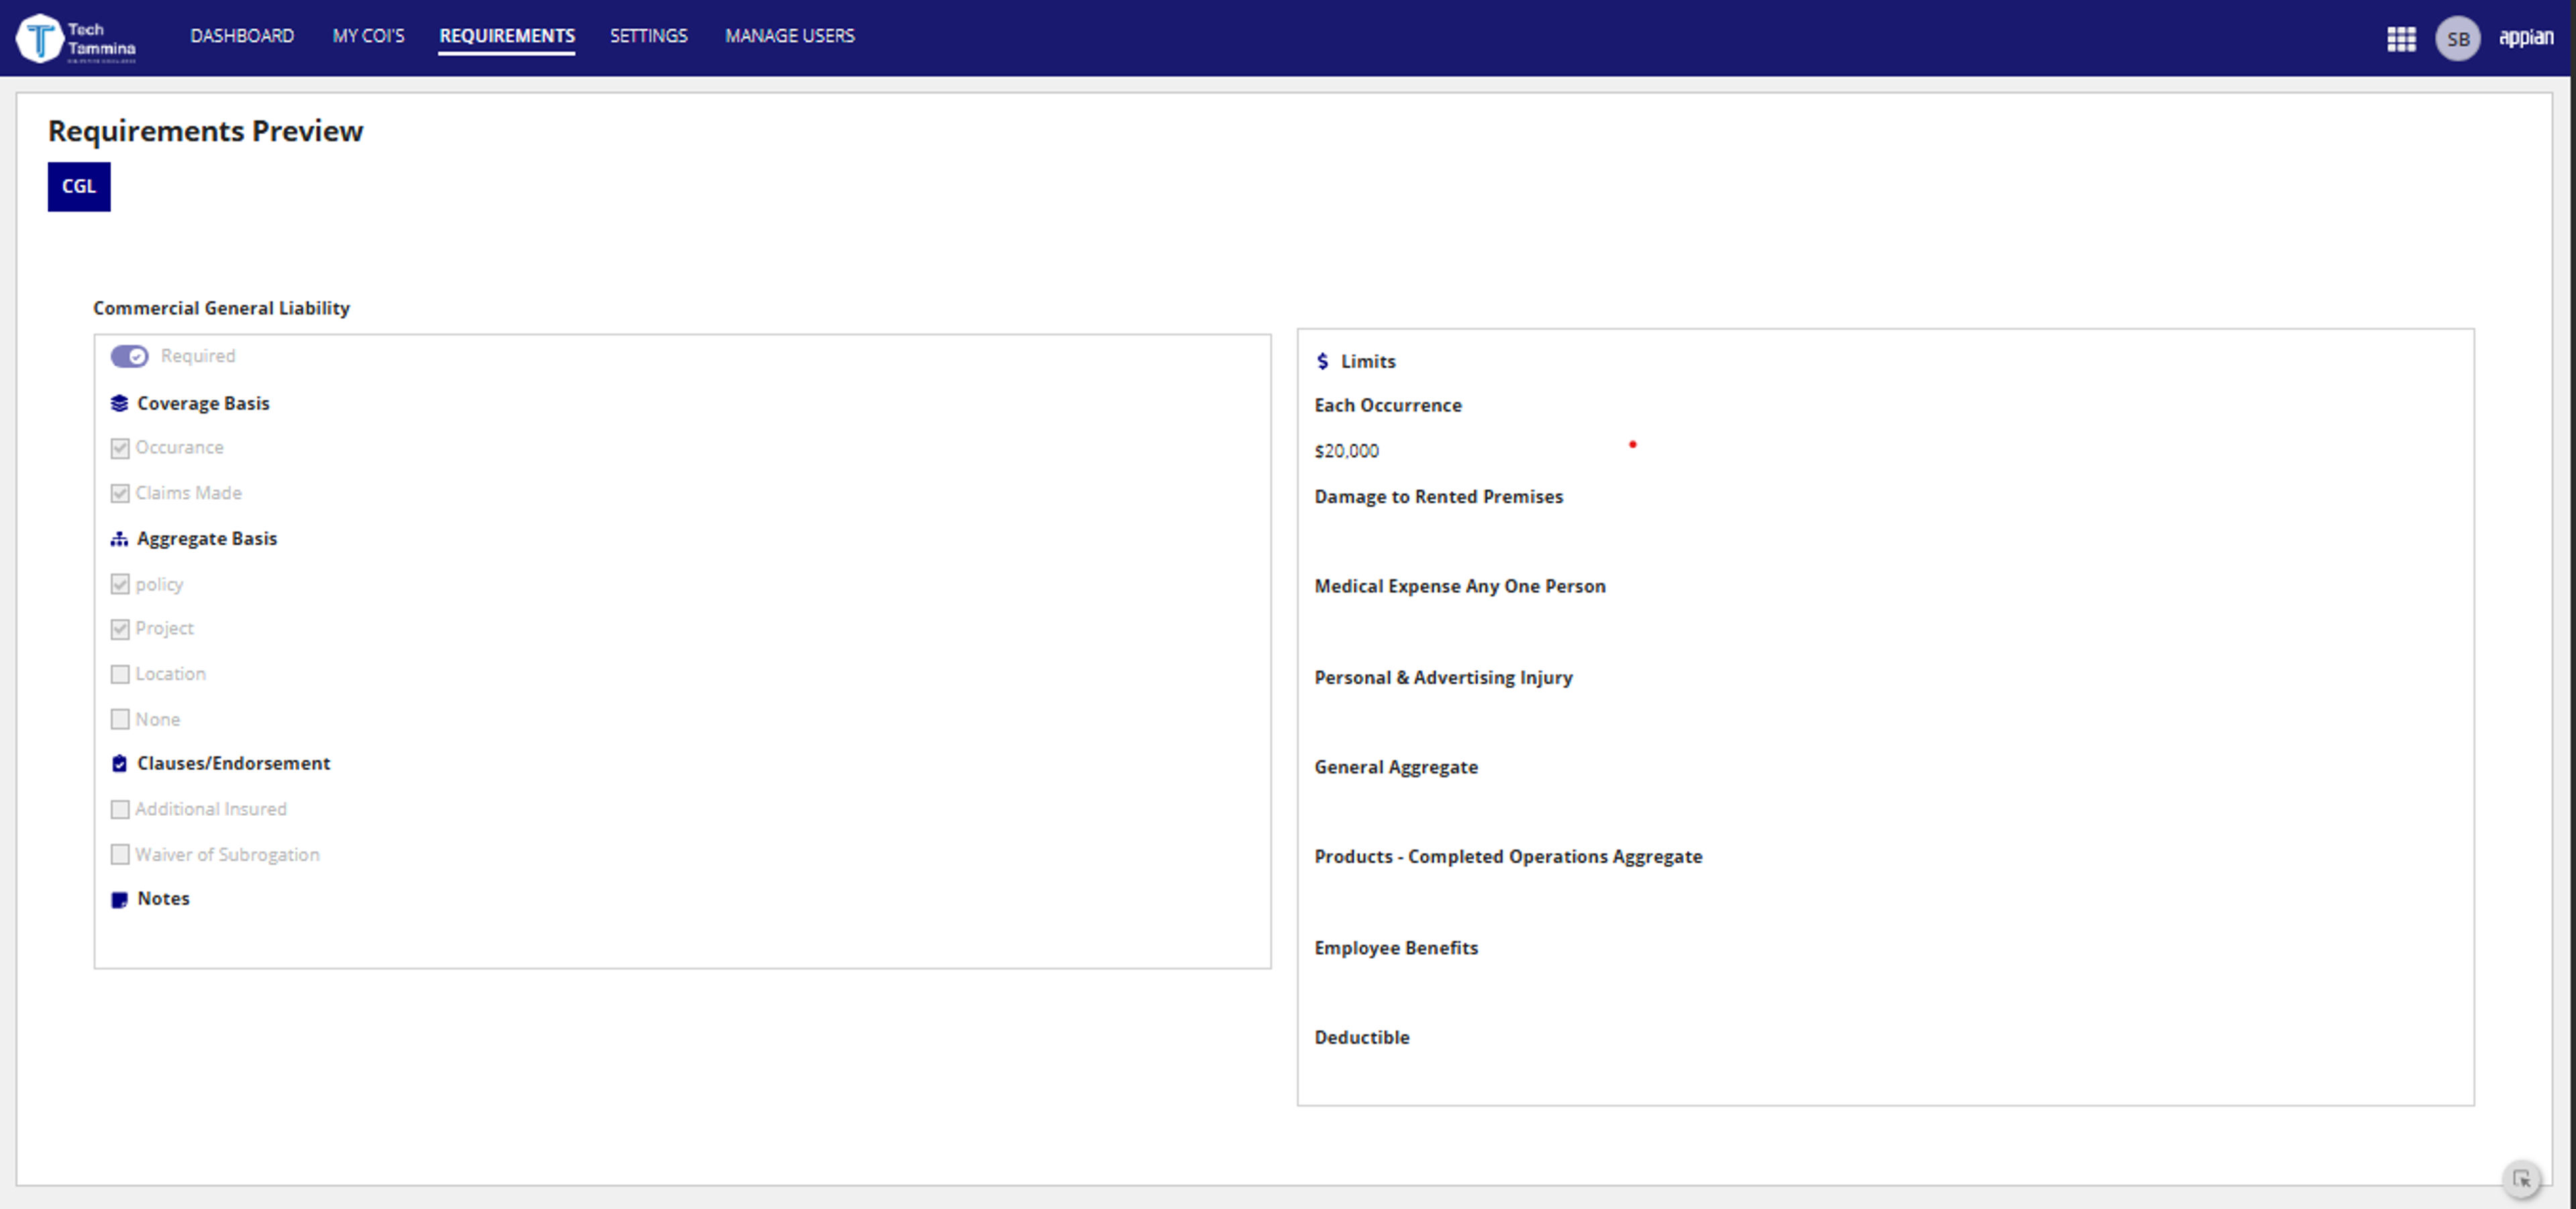
Task: Click the Notes sticky note icon
Action: click(119, 899)
